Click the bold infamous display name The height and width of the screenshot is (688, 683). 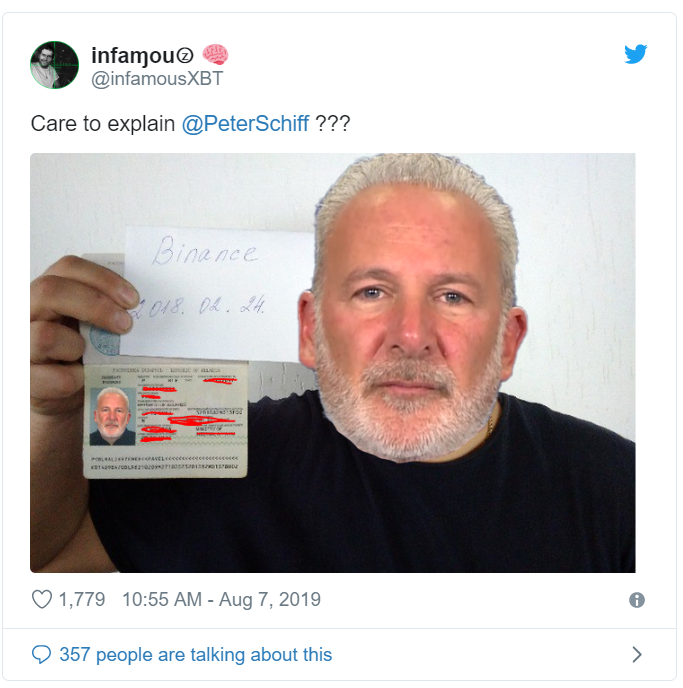pos(142,56)
